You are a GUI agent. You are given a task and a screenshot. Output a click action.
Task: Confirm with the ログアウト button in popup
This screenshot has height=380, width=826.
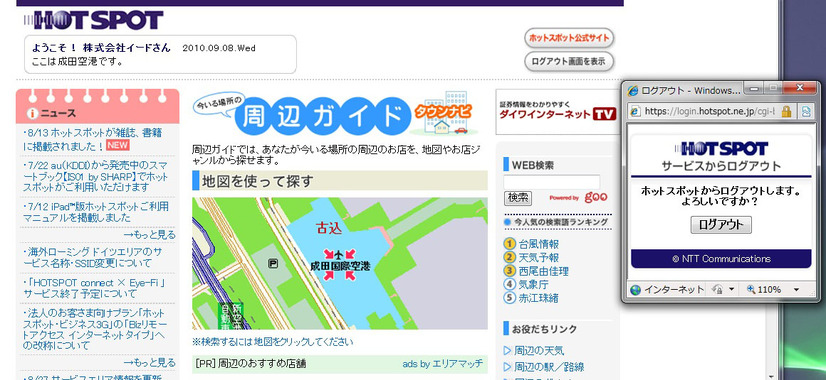click(721, 225)
